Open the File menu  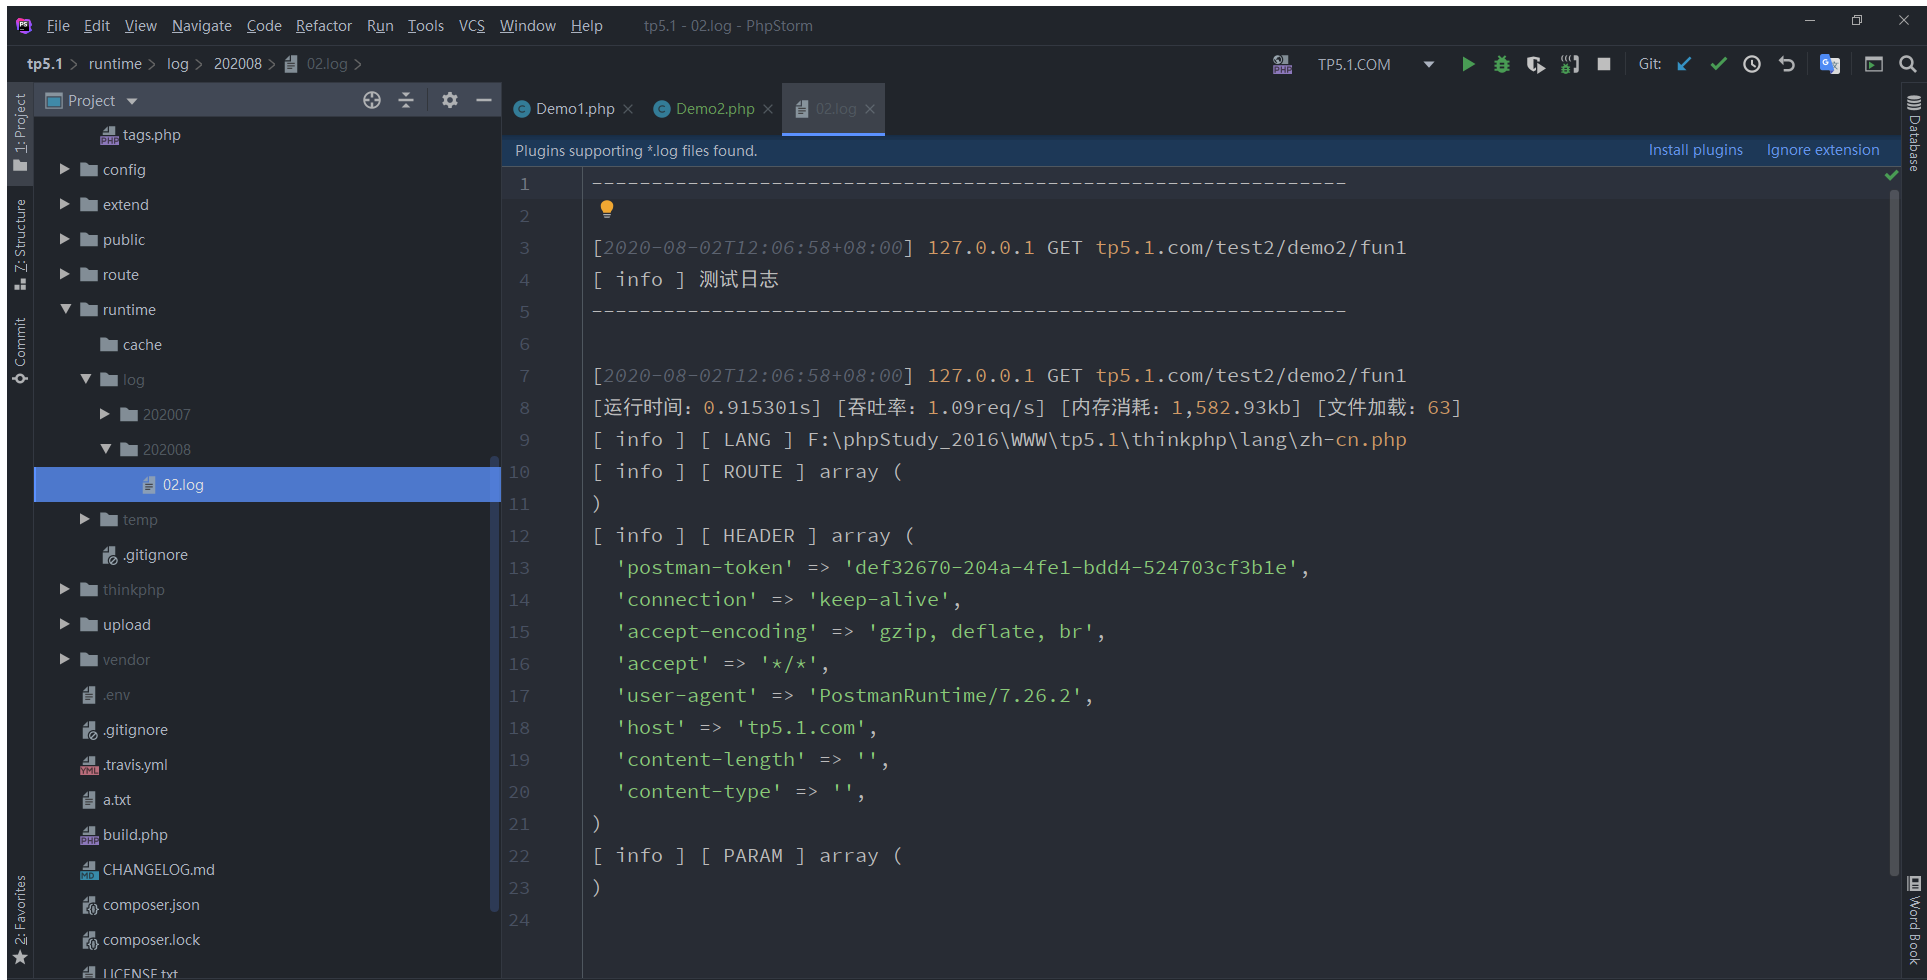click(58, 25)
